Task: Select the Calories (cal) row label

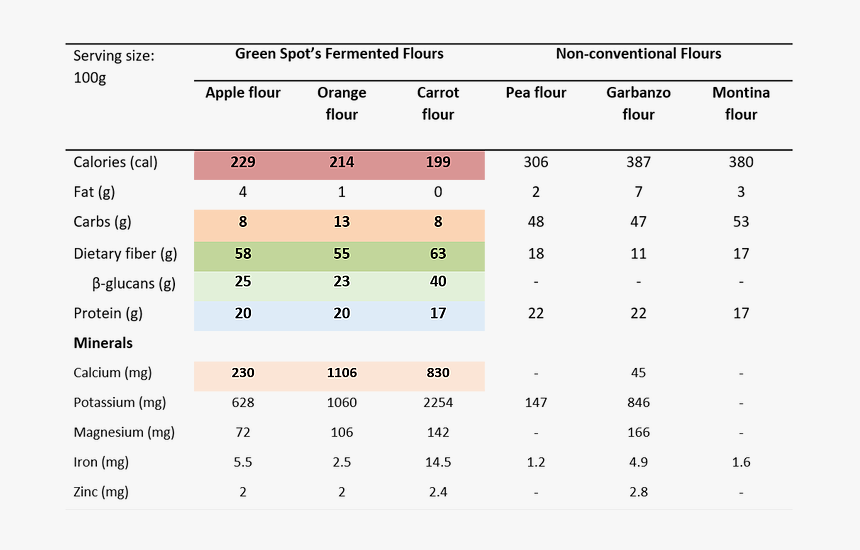Action: [x=115, y=162]
